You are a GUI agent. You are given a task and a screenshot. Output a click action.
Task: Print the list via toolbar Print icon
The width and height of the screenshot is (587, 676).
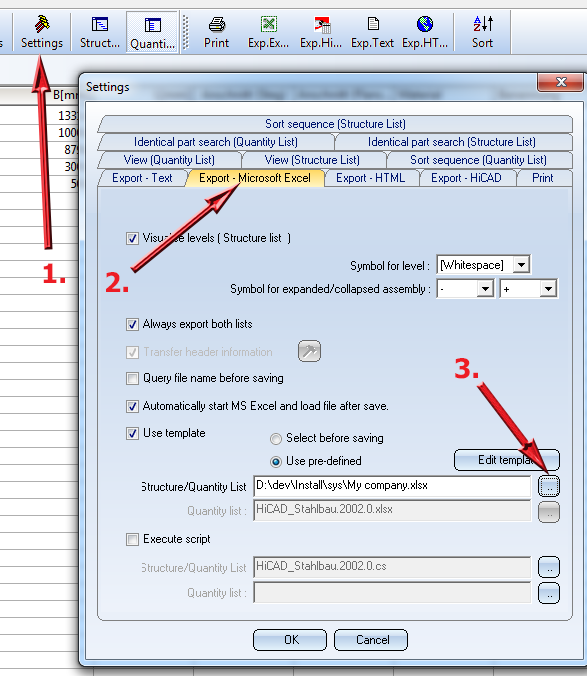216,32
